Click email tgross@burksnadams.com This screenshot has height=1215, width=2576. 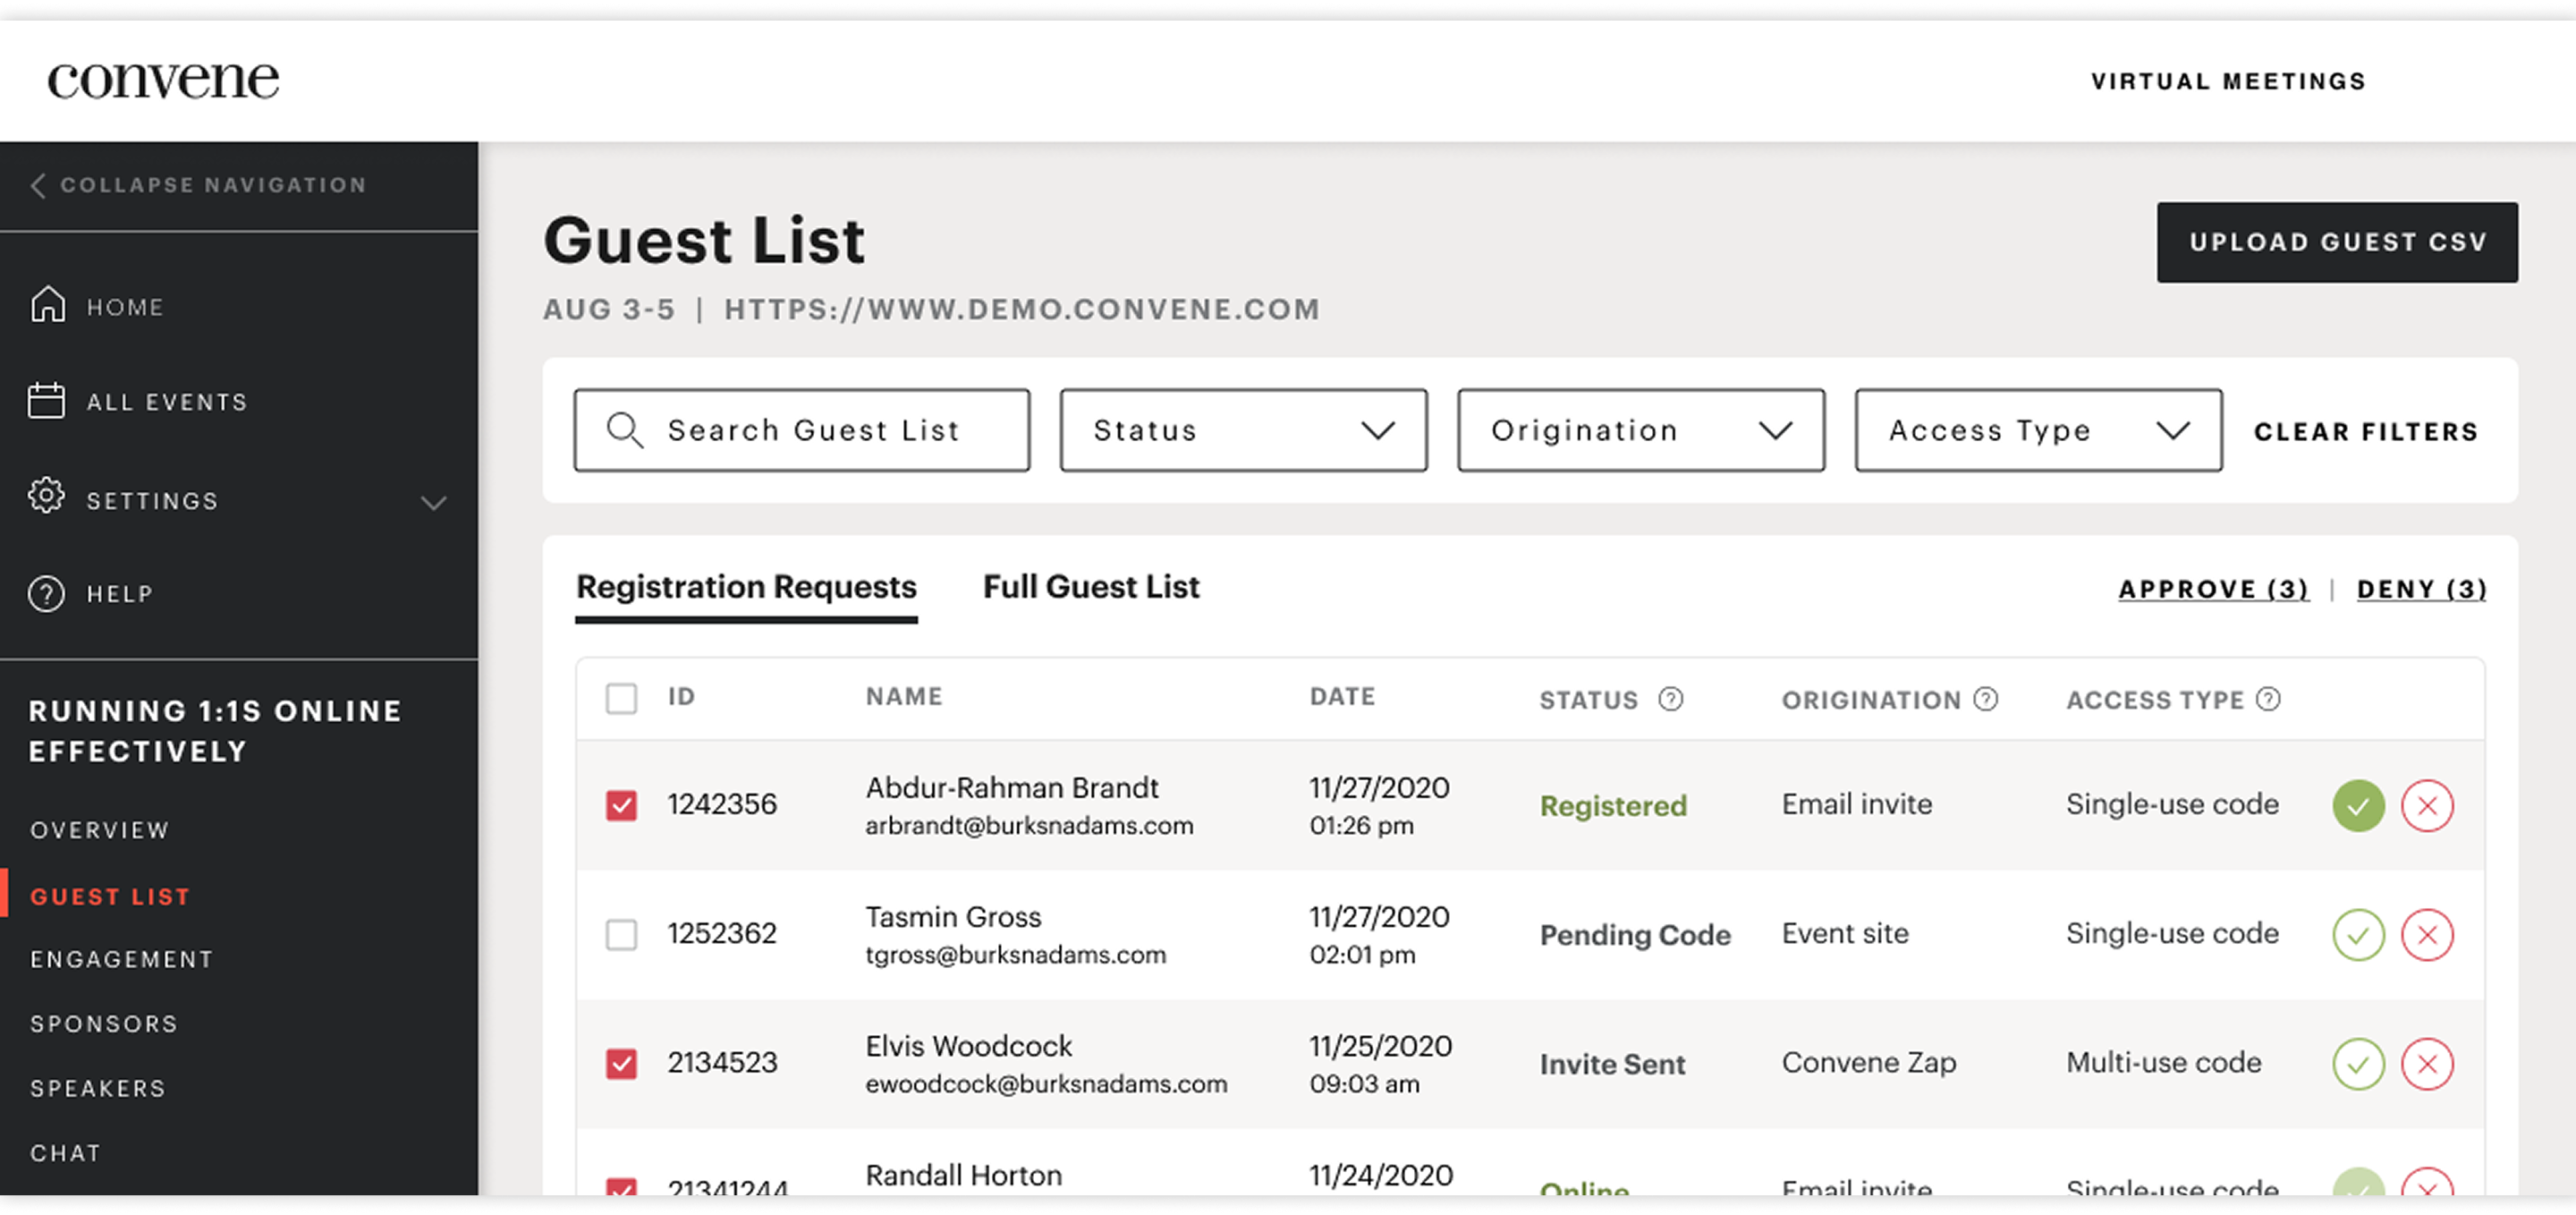click(x=1015, y=955)
